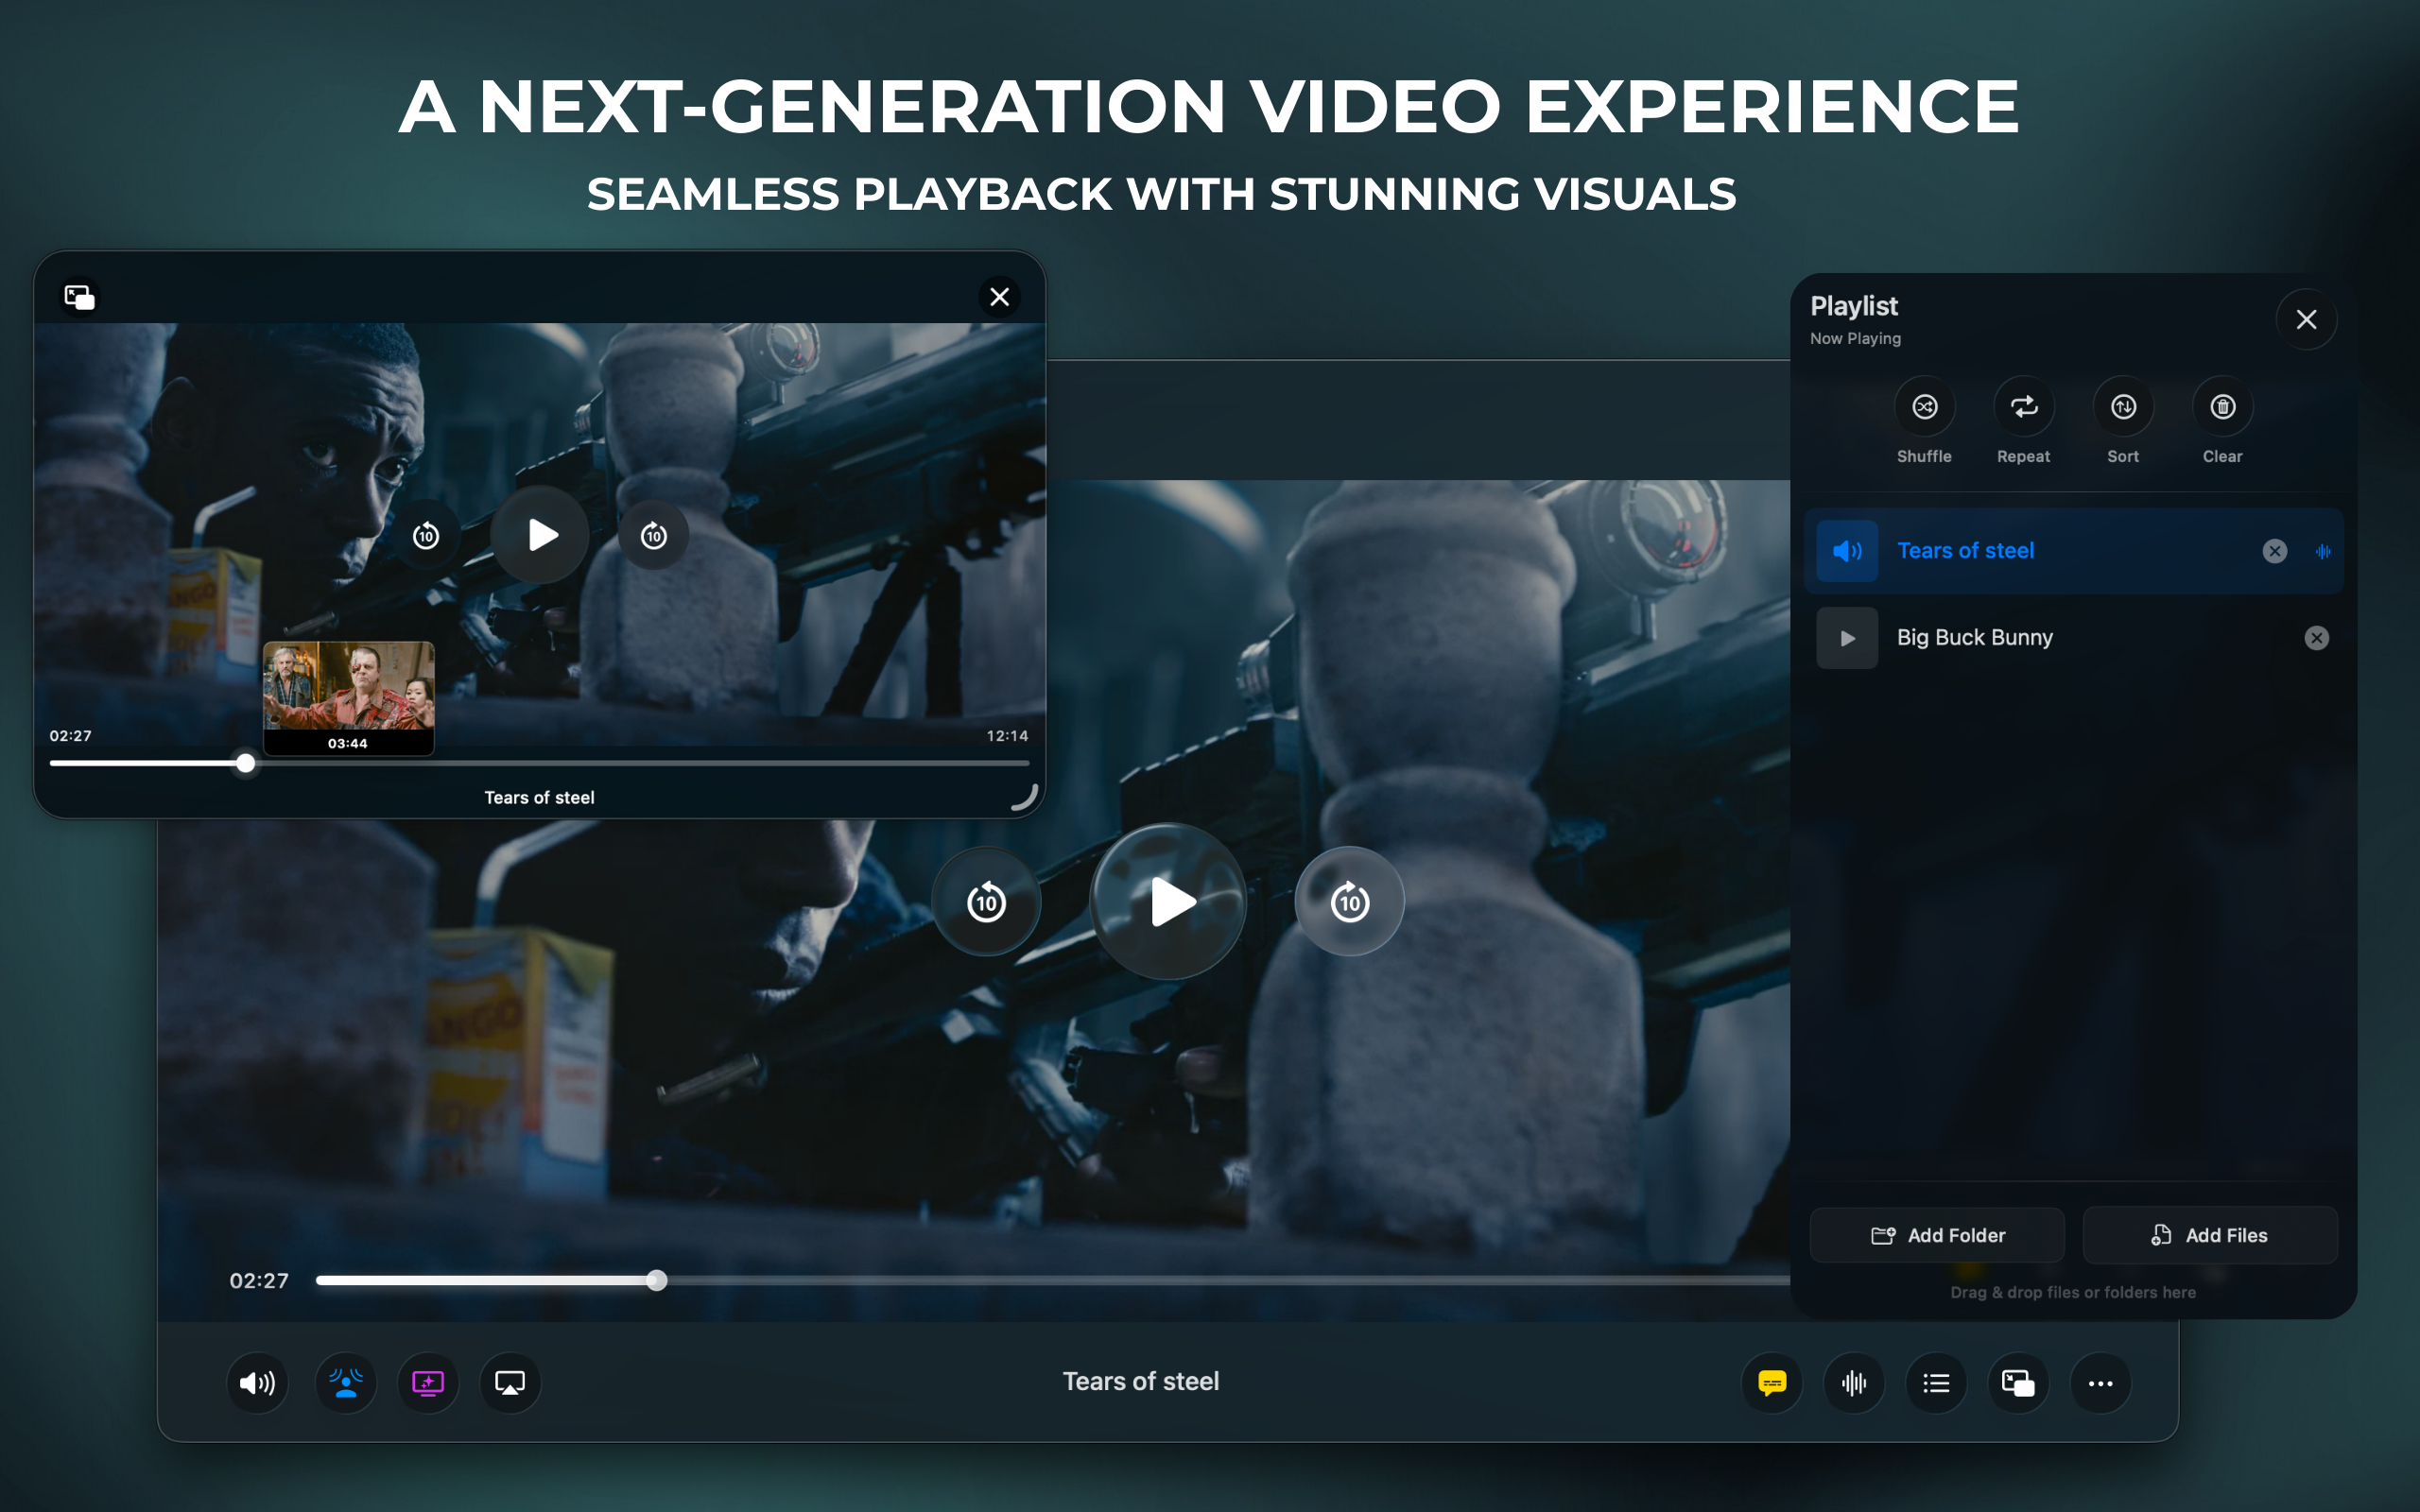Mute audio using the speaker icon

point(257,1383)
